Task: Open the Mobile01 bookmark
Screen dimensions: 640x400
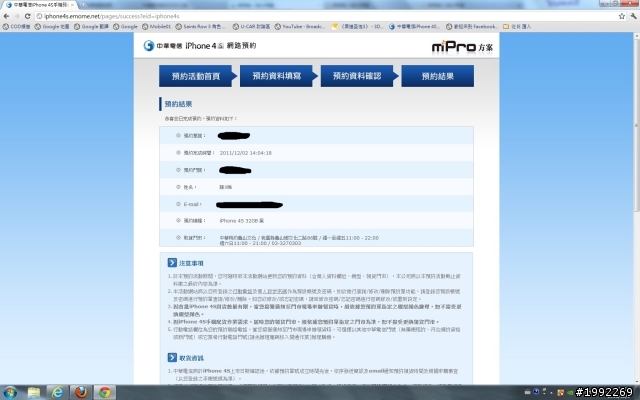Action: [x=157, y=27]
